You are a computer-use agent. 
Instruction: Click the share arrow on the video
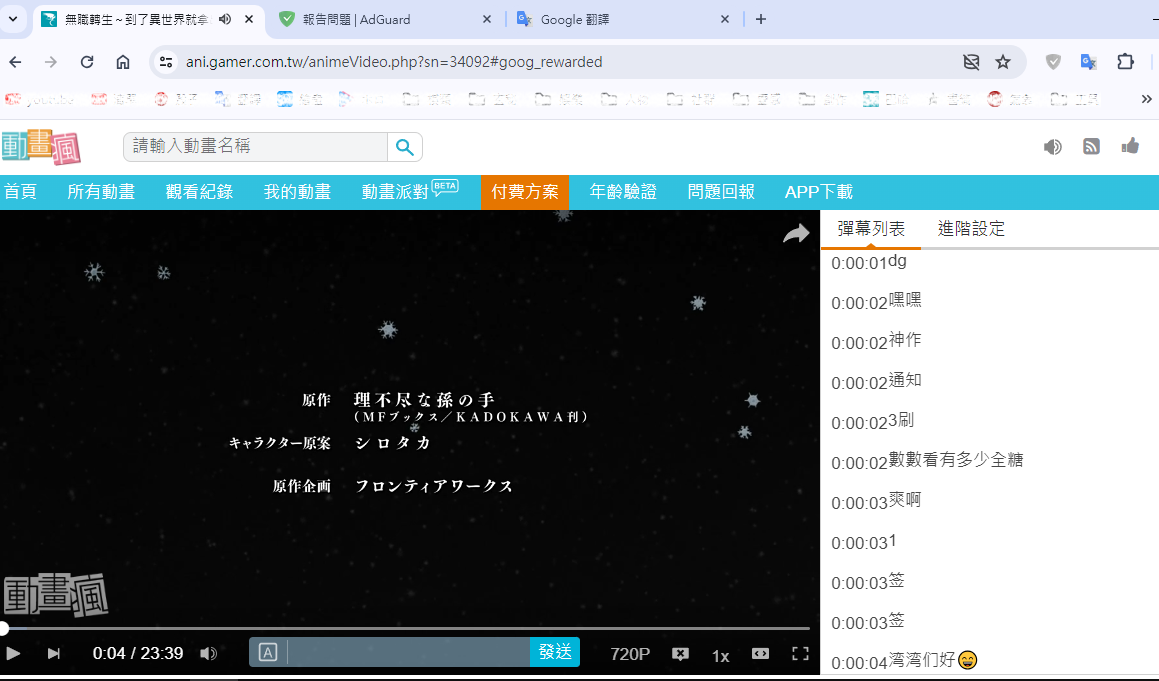click(x=796, y=232)
